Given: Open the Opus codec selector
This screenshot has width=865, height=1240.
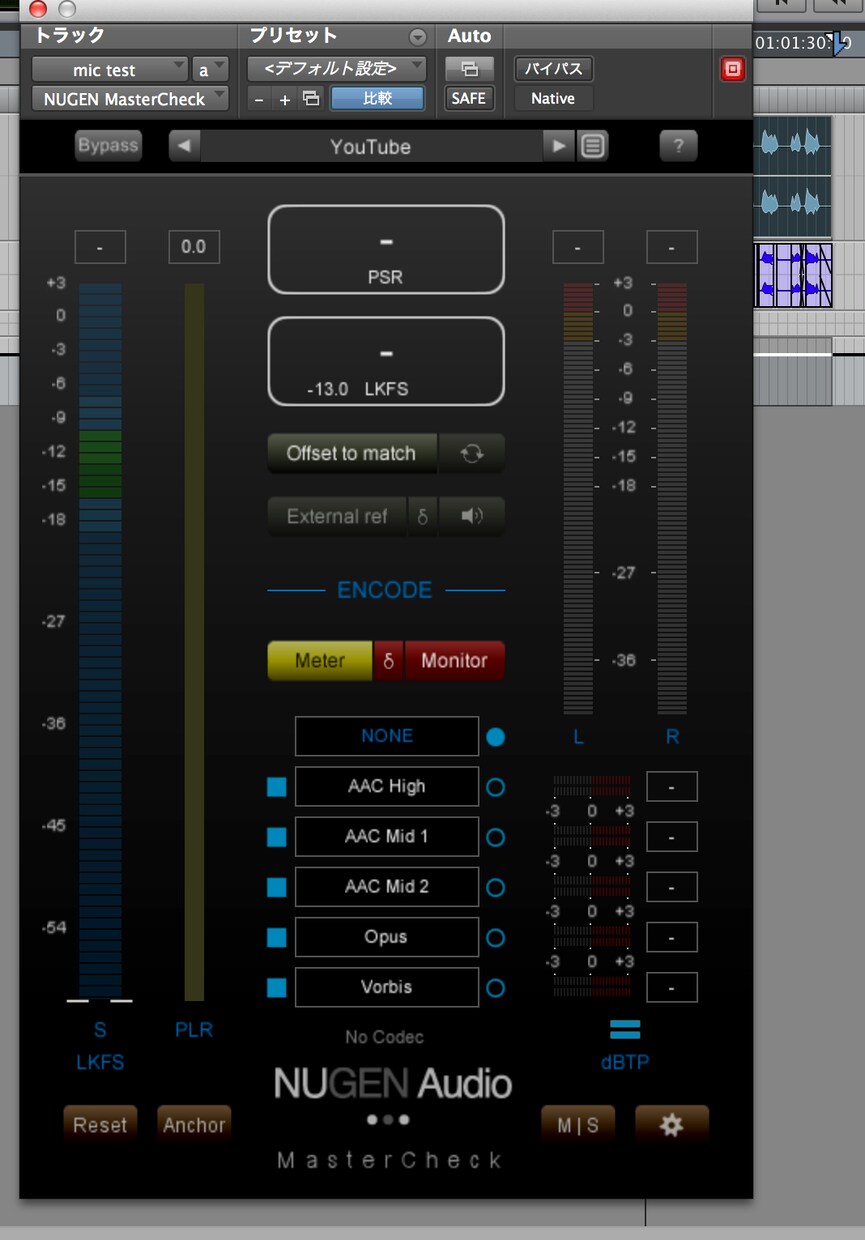Looking at the screenshot, I should click(x=387, y=937).
